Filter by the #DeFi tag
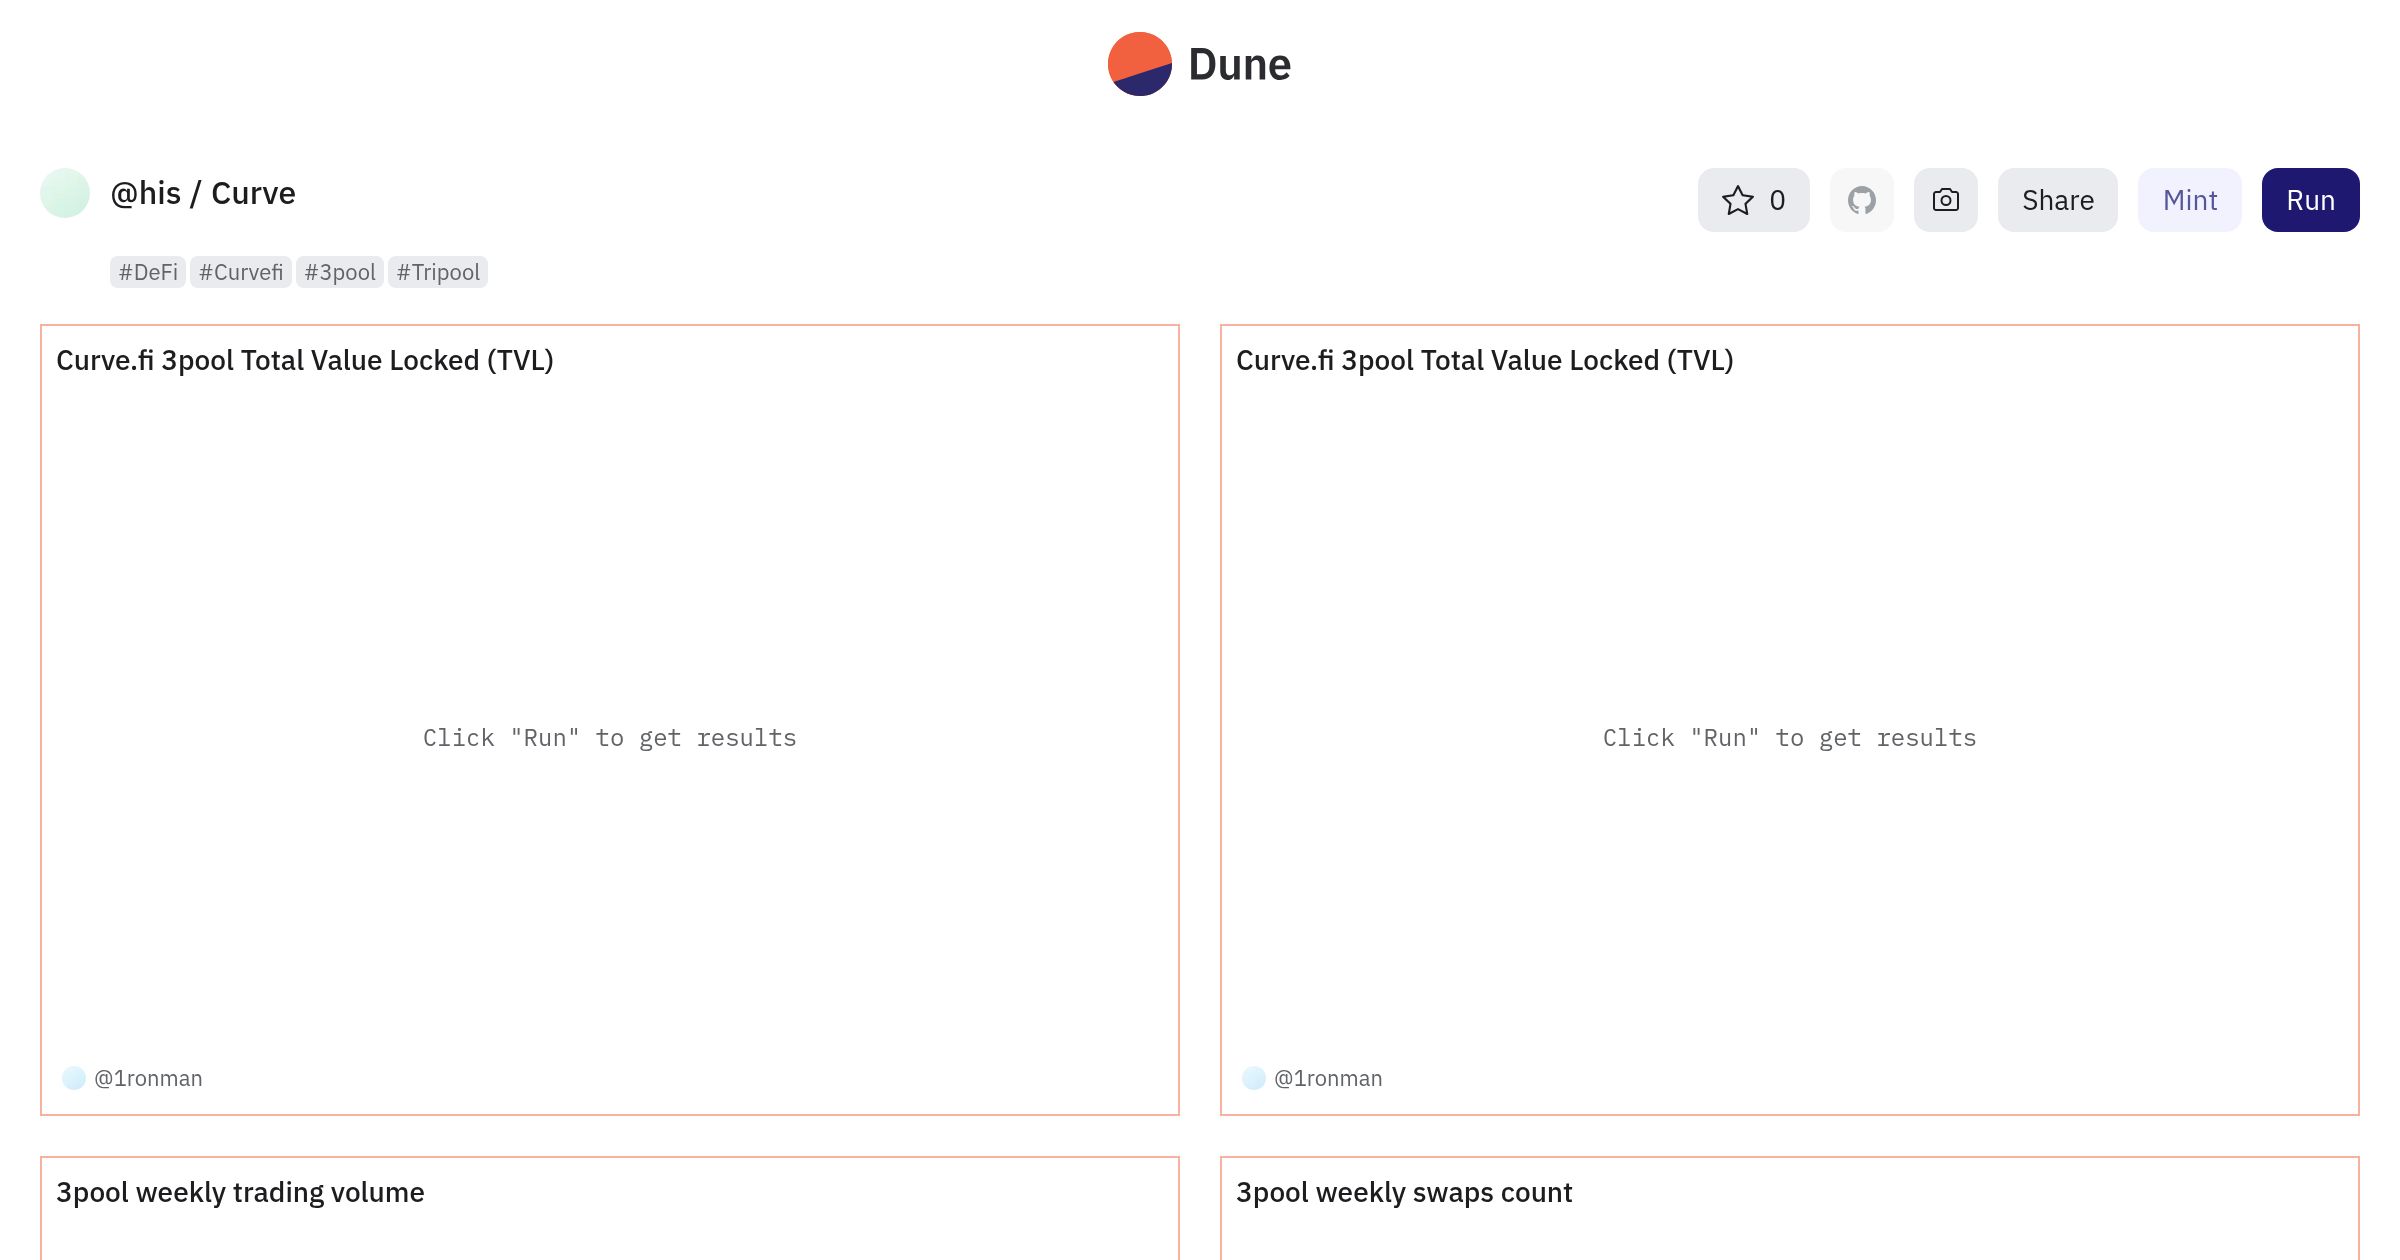2400x1260 pixels. (148, 272)
